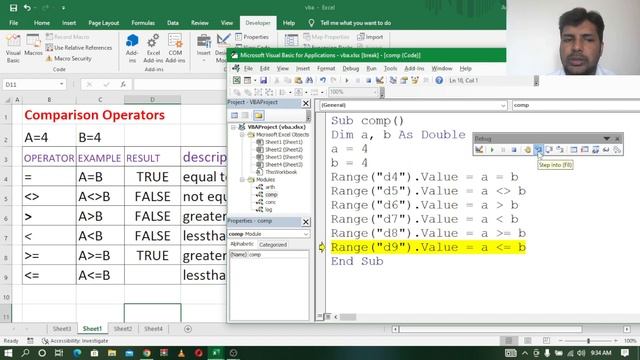The height and width of the screenshot is (360, 640).
Task: Click Step Out icon in Debug toolbar
Action: [560, 150]
